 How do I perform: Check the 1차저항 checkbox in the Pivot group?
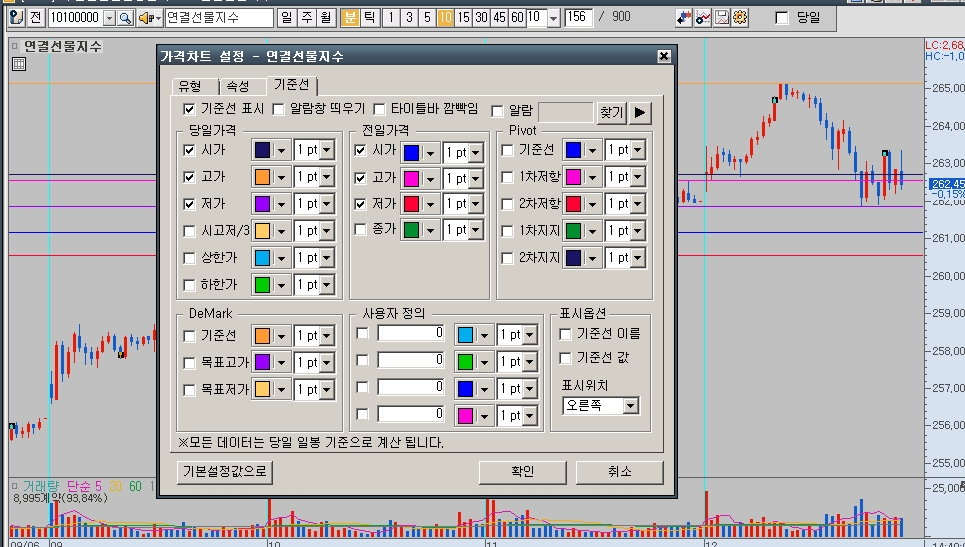pos(508,177)
